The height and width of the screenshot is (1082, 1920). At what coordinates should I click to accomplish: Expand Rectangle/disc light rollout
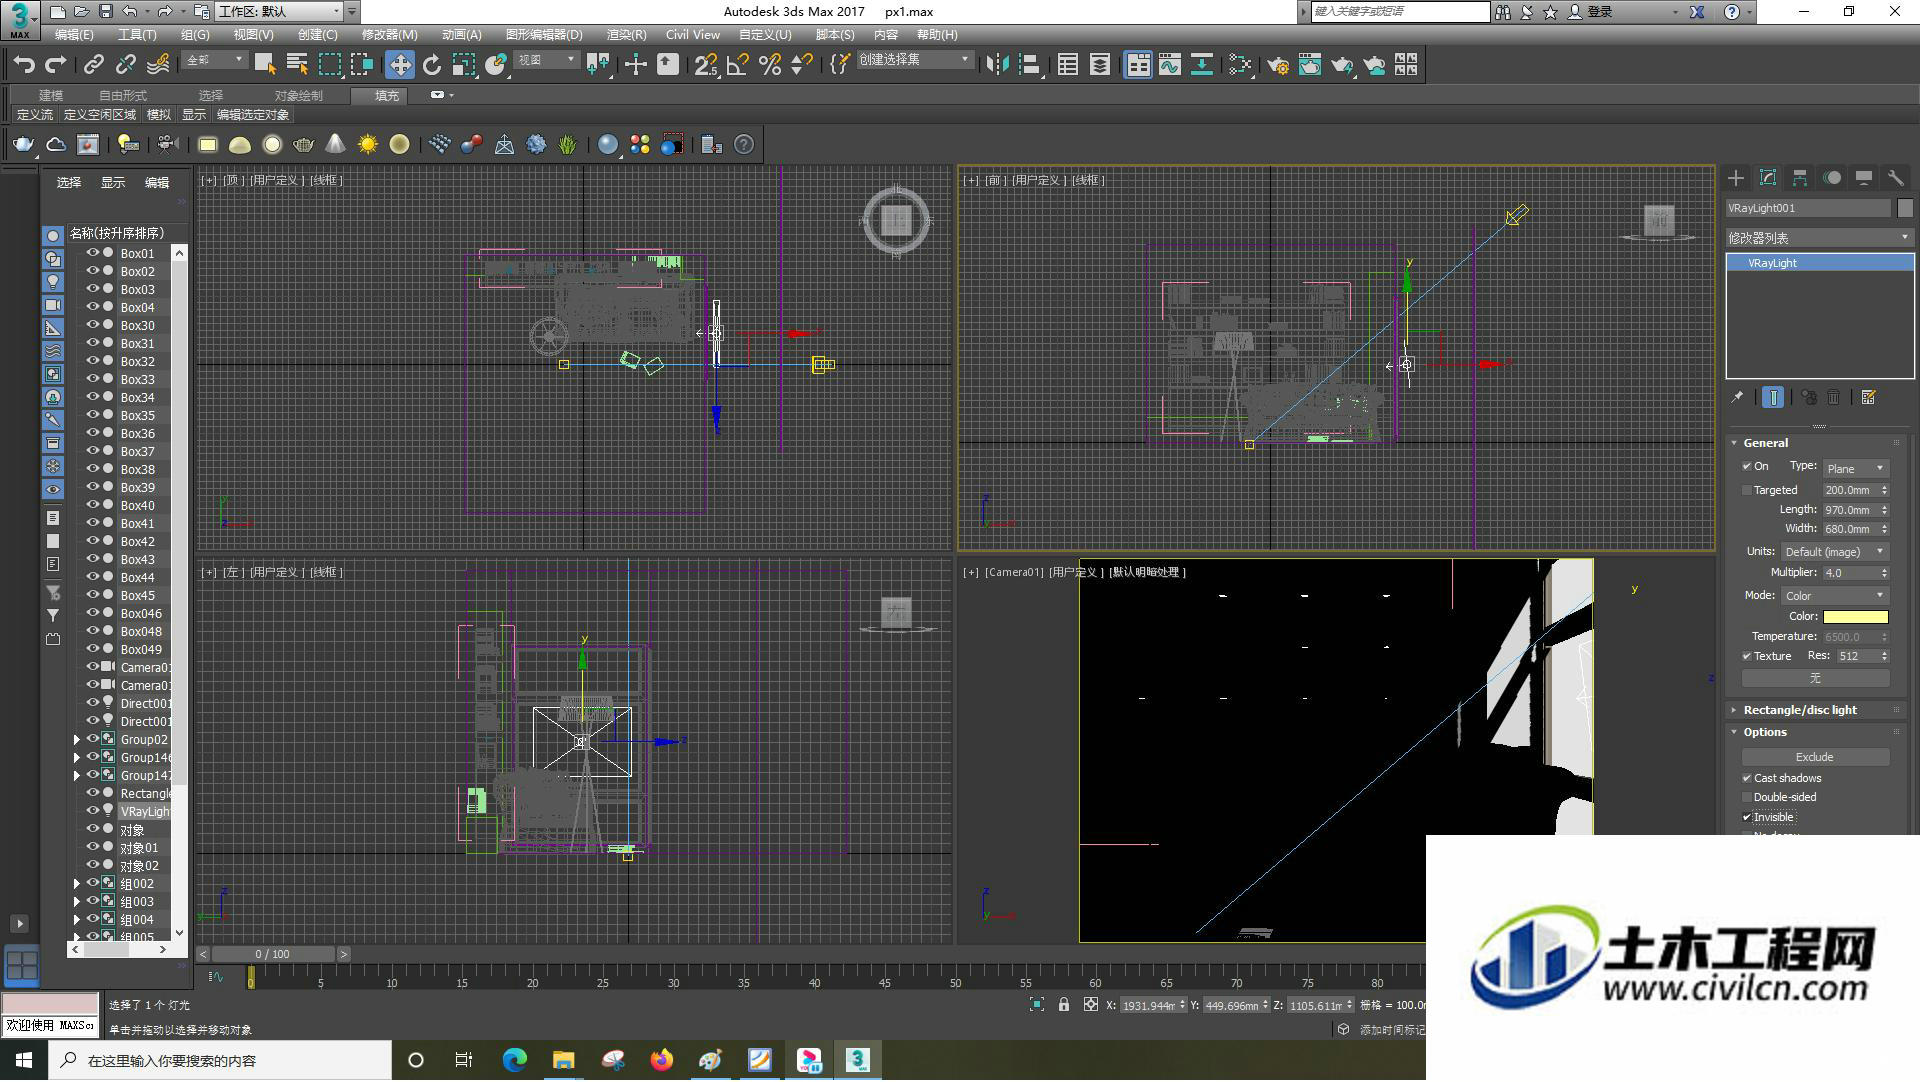point(1800,710)
